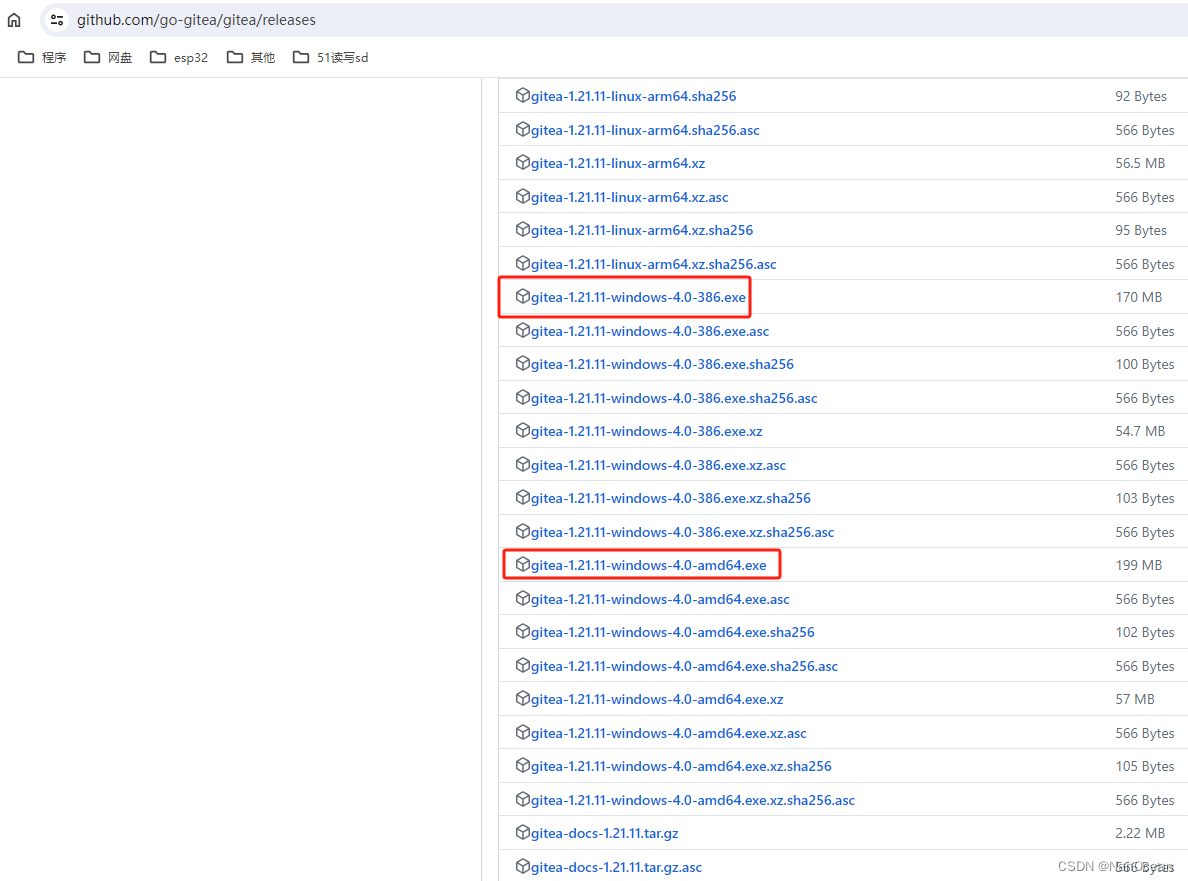Open the 程序 bookmarks folder

(42, 58)
